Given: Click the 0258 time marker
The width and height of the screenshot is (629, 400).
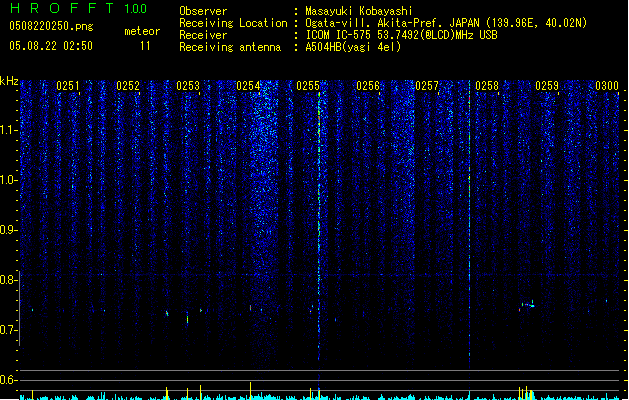Looking at the screenshot, I should (x=487, y=86).
